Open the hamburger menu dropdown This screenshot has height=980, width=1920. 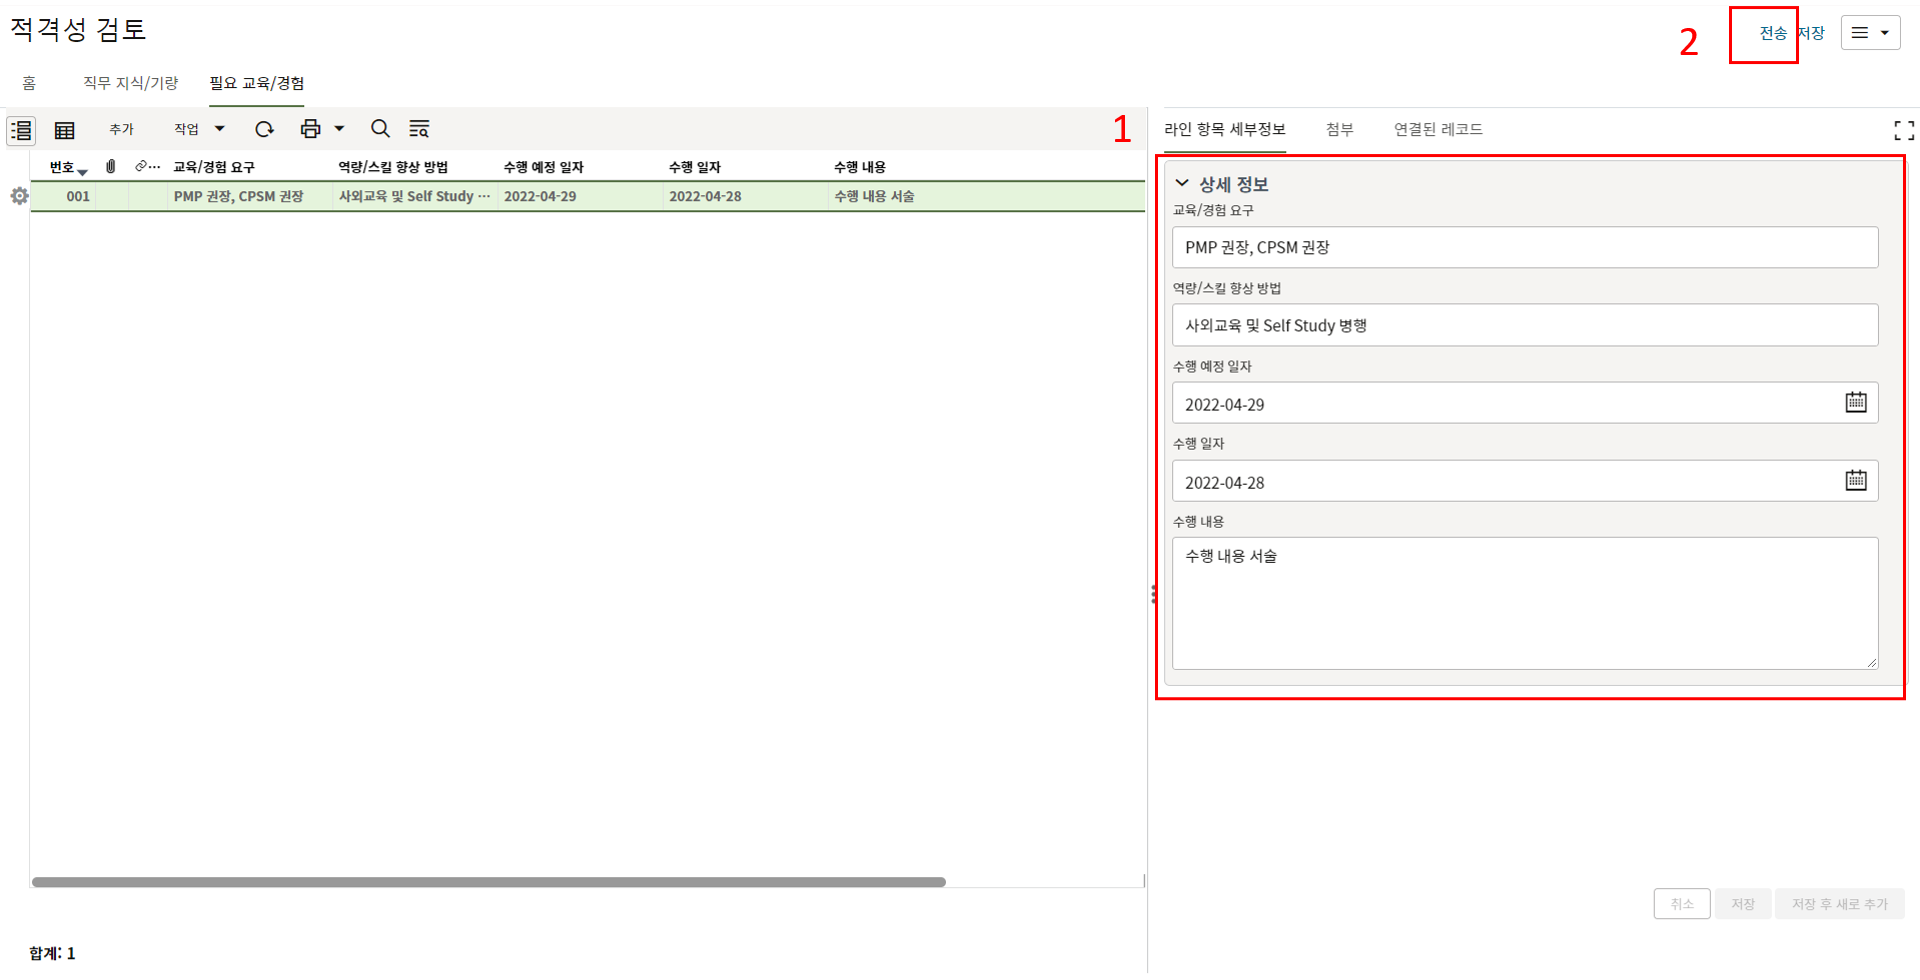click(x=1870, y=33)
